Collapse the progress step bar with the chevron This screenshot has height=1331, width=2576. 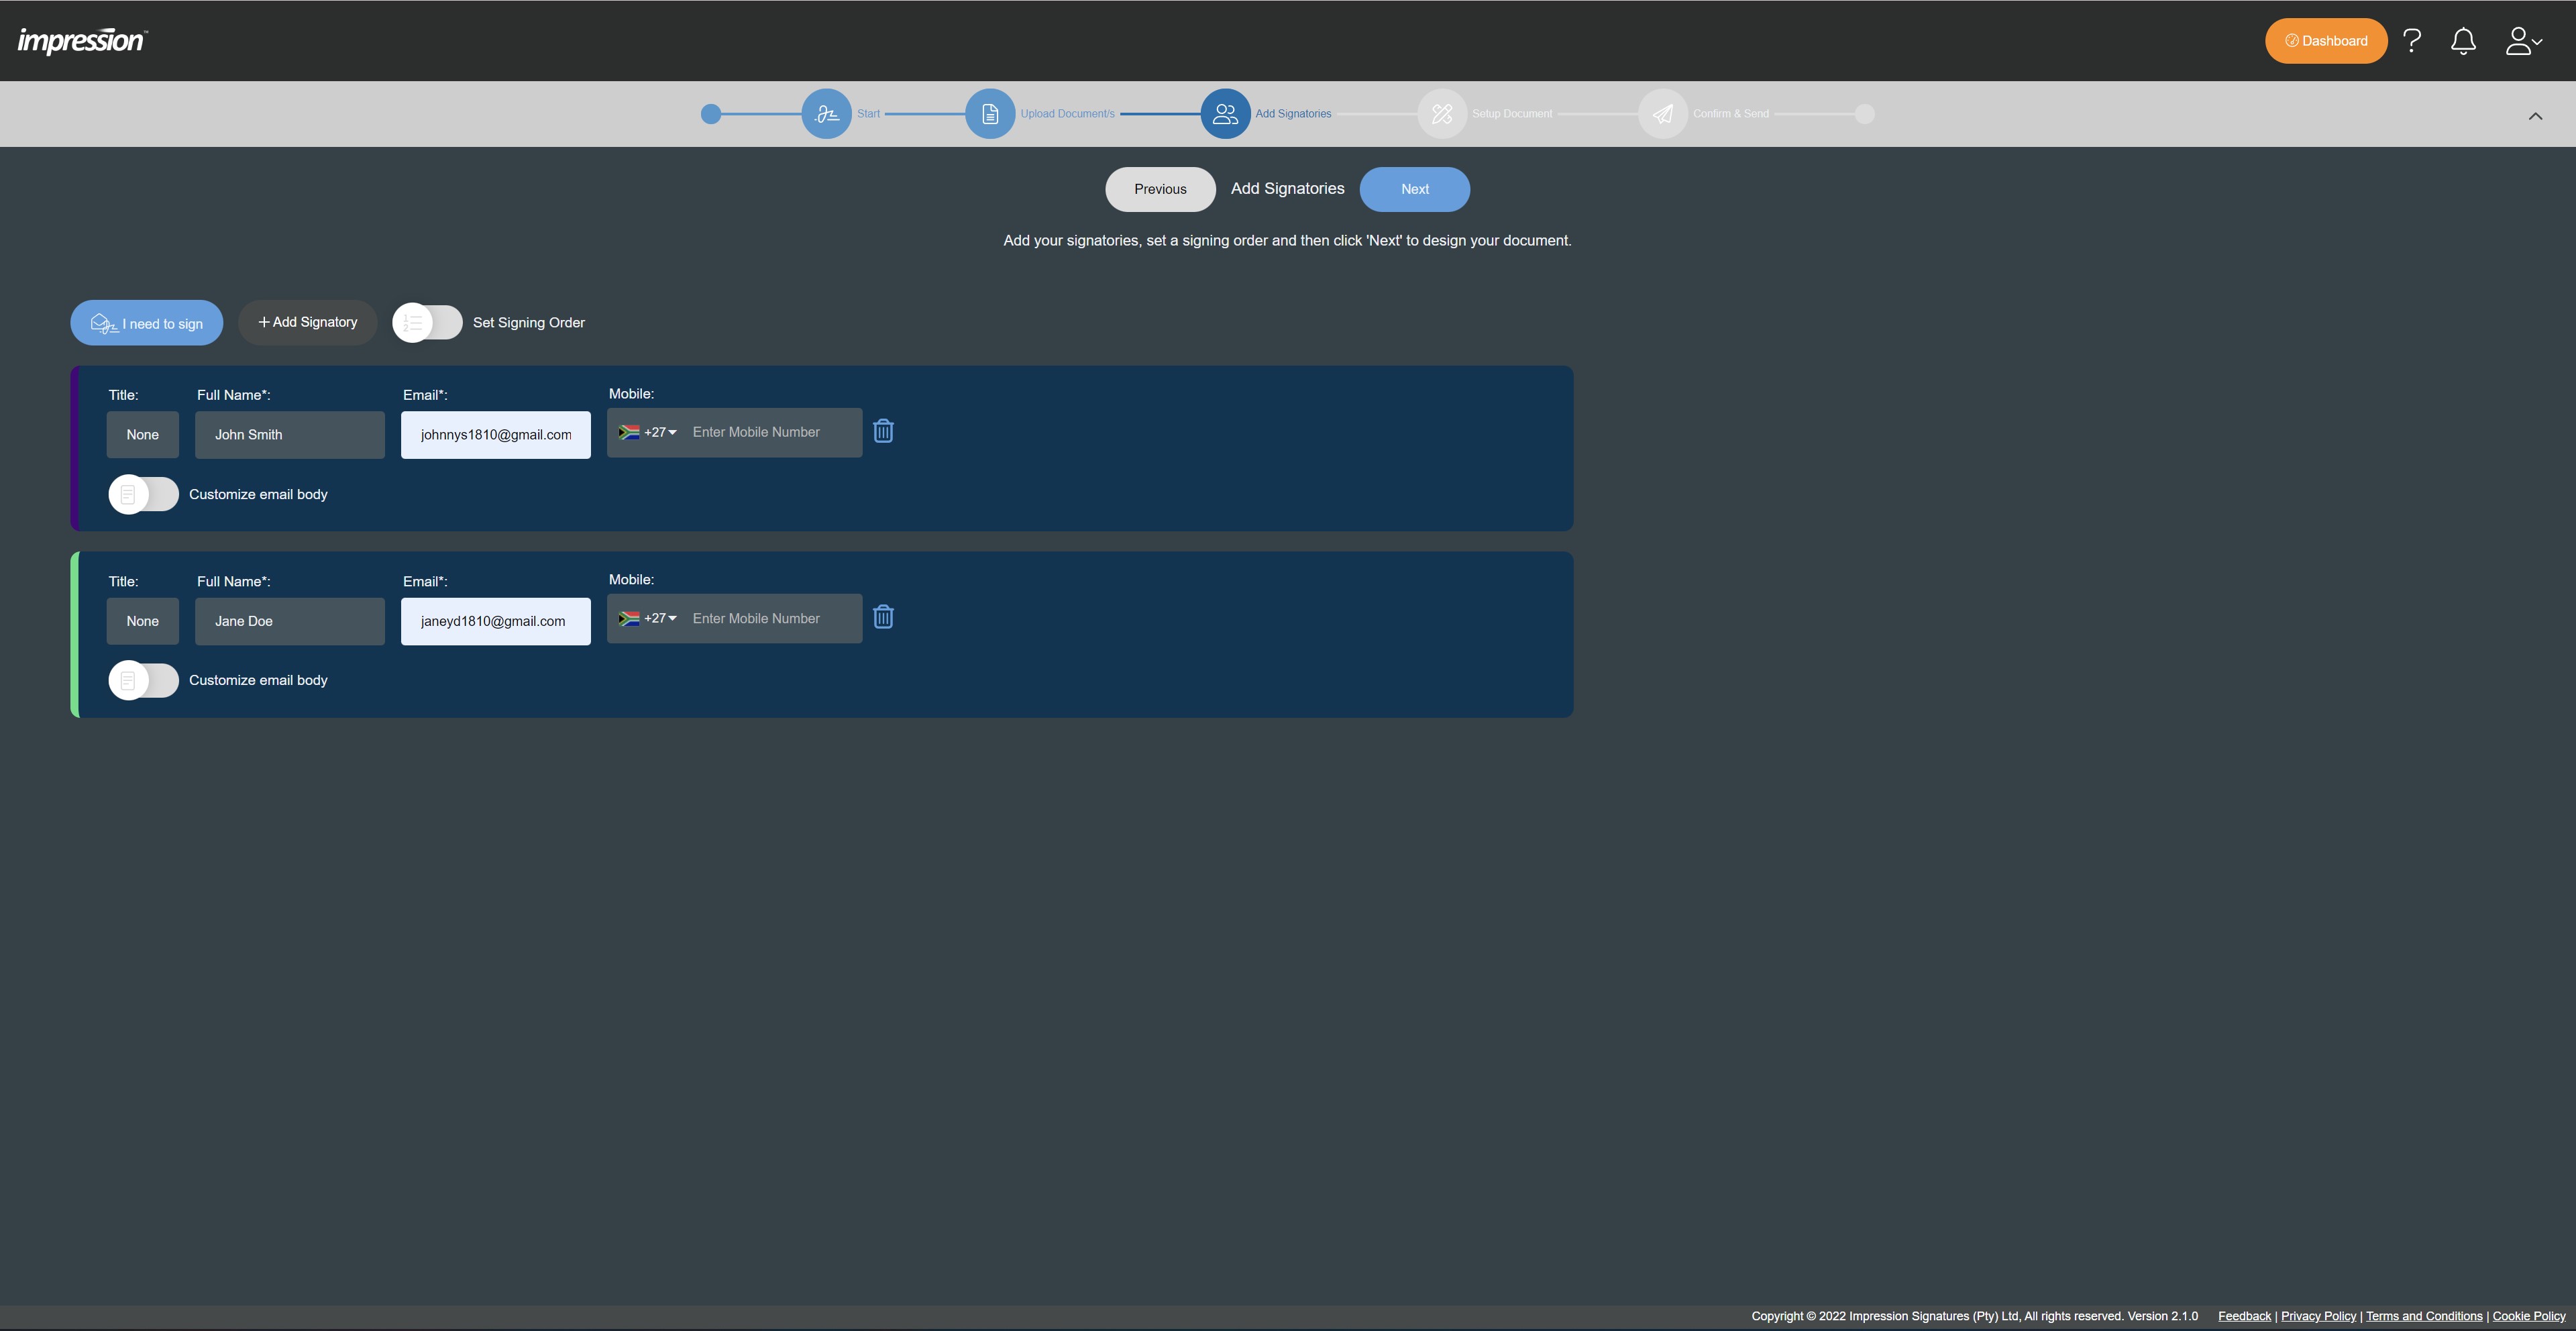[x=2535, y=116]
